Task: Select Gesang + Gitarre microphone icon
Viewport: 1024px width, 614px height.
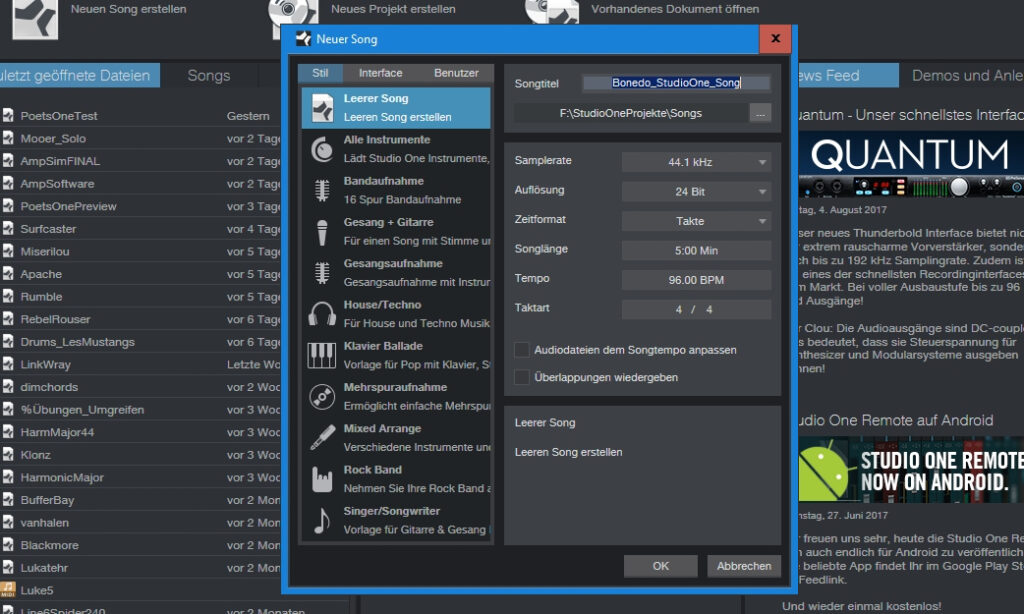Action: click(x=322, y=232)
